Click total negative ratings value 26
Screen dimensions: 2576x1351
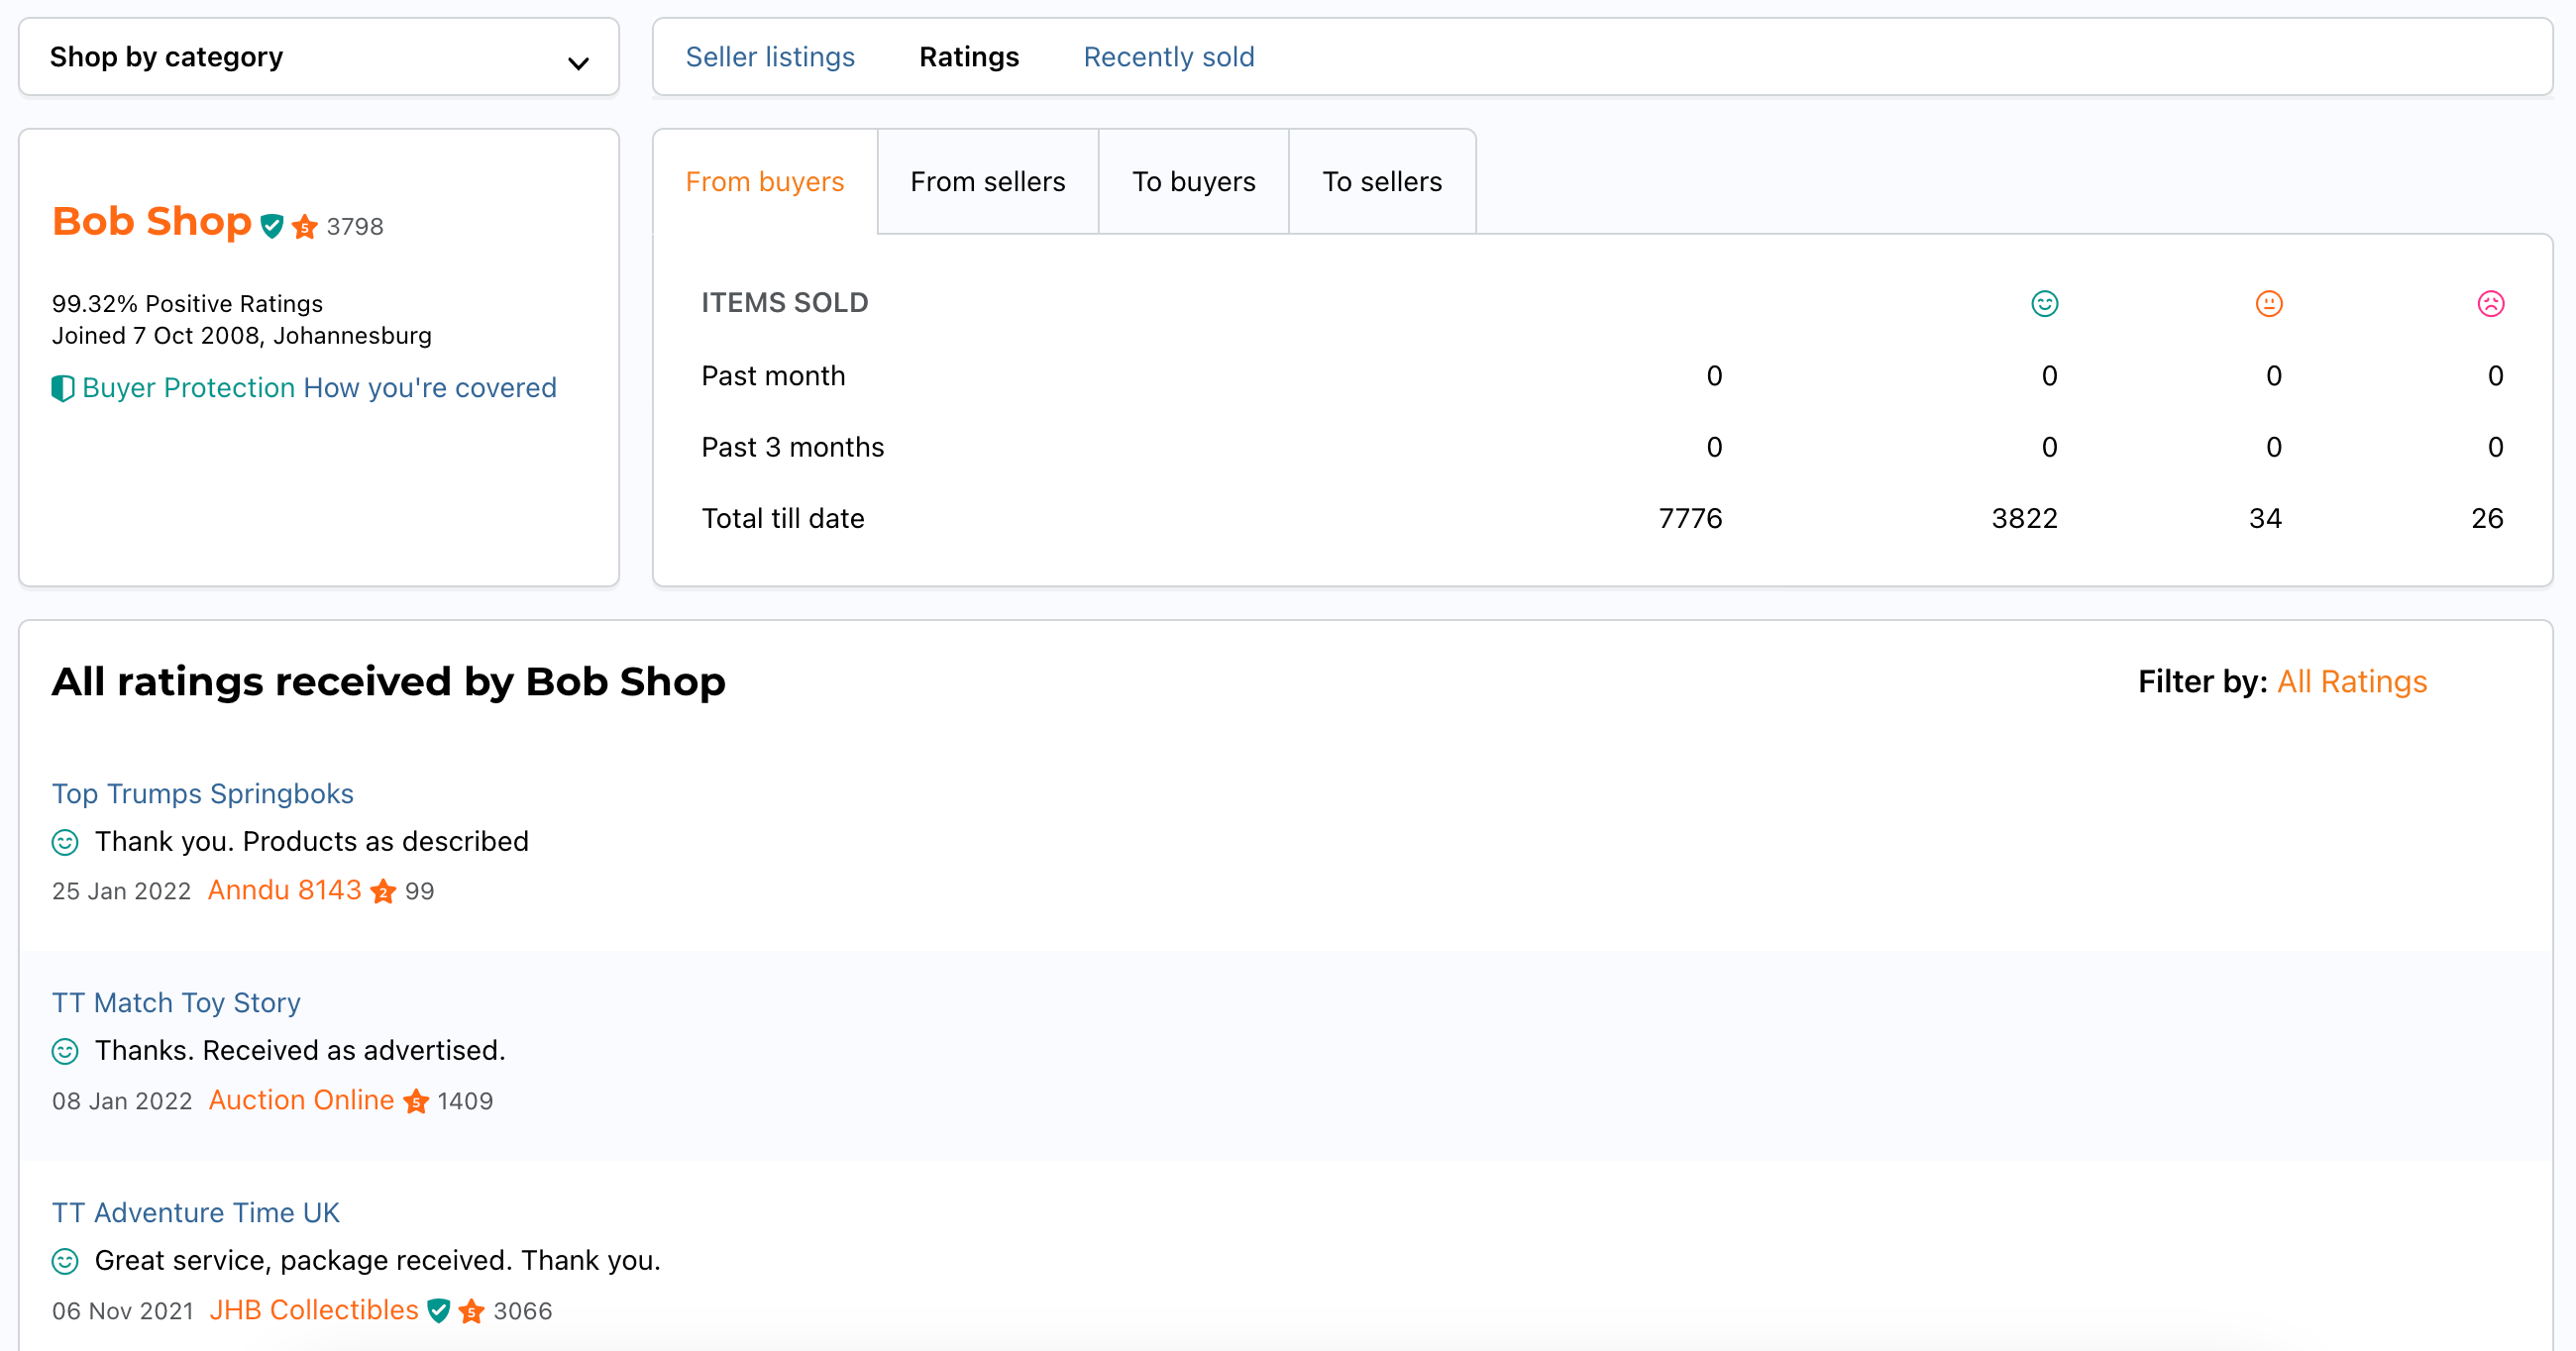[2487, 519]
